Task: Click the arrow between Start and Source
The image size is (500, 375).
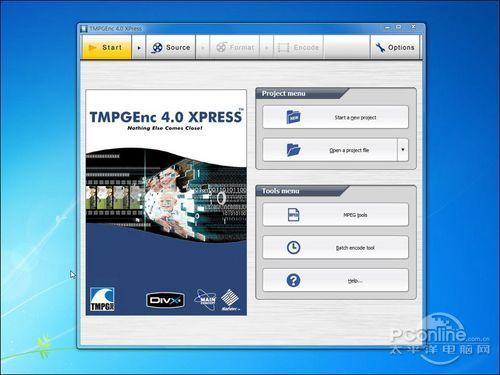Action: pyautogui.click(x=139, y=48)
